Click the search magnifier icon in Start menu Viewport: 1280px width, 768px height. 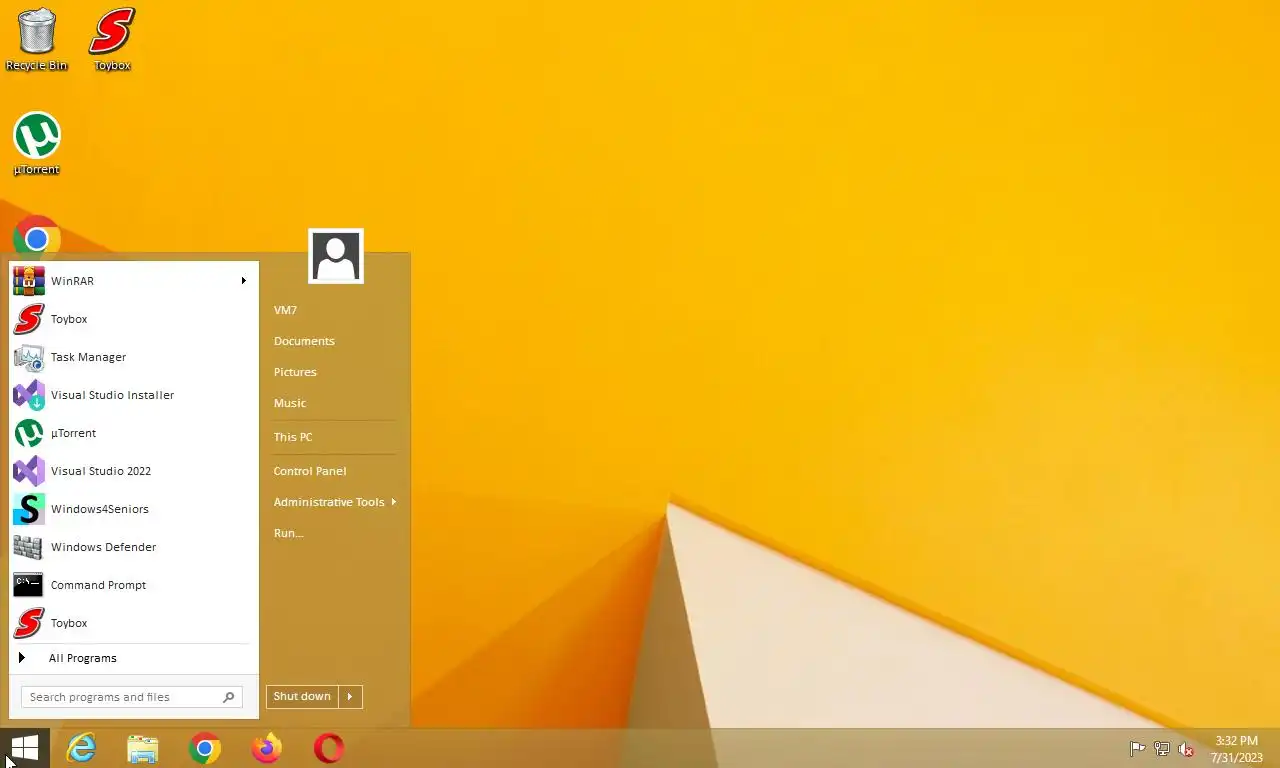click(x=229, y=697)
